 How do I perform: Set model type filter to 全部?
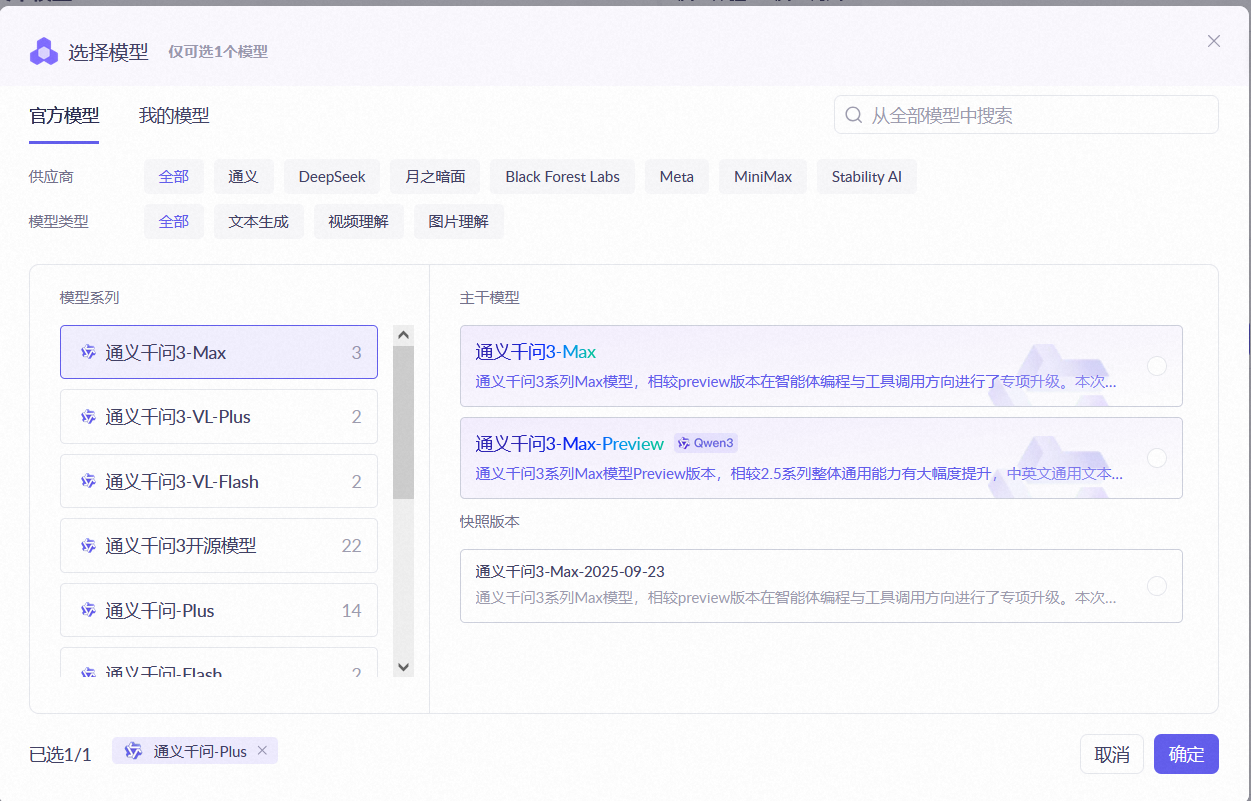tap(174, 222)
